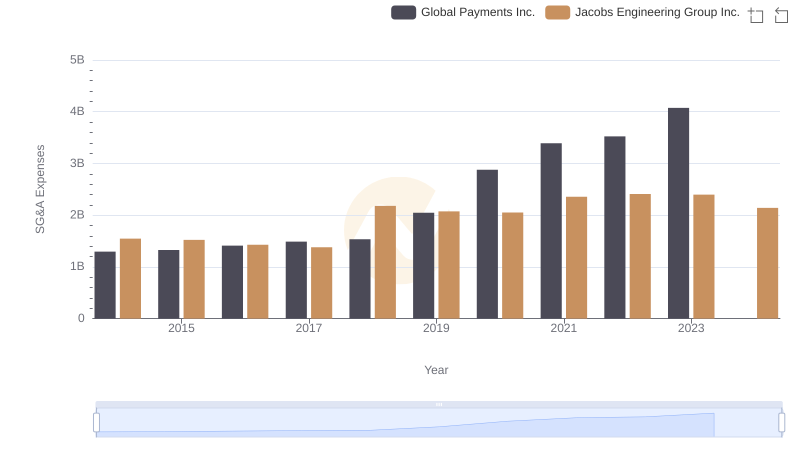Image resolution: width=800 pixels, height=461 pixels.
Task: Click the 2015 Jacobs Engineering tan bar
Action: coord(194,279)
